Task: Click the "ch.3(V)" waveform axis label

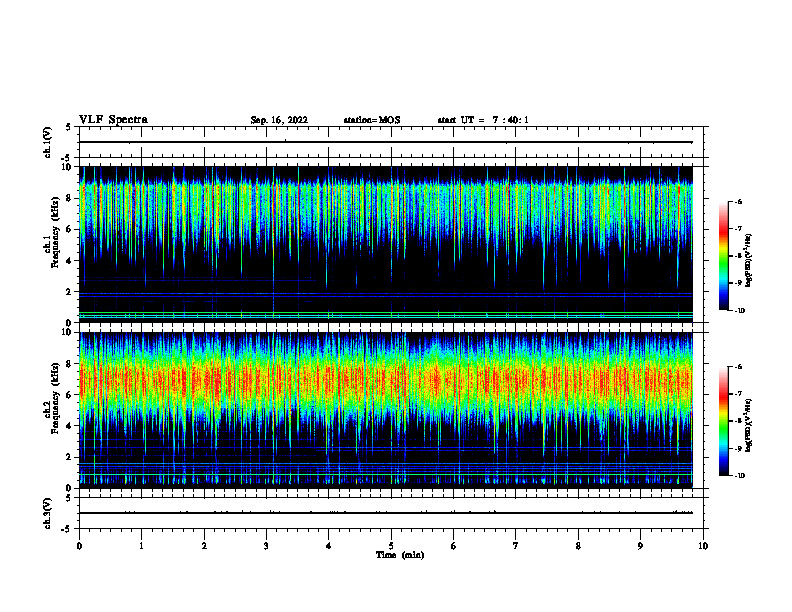Action: pos(48,513)
